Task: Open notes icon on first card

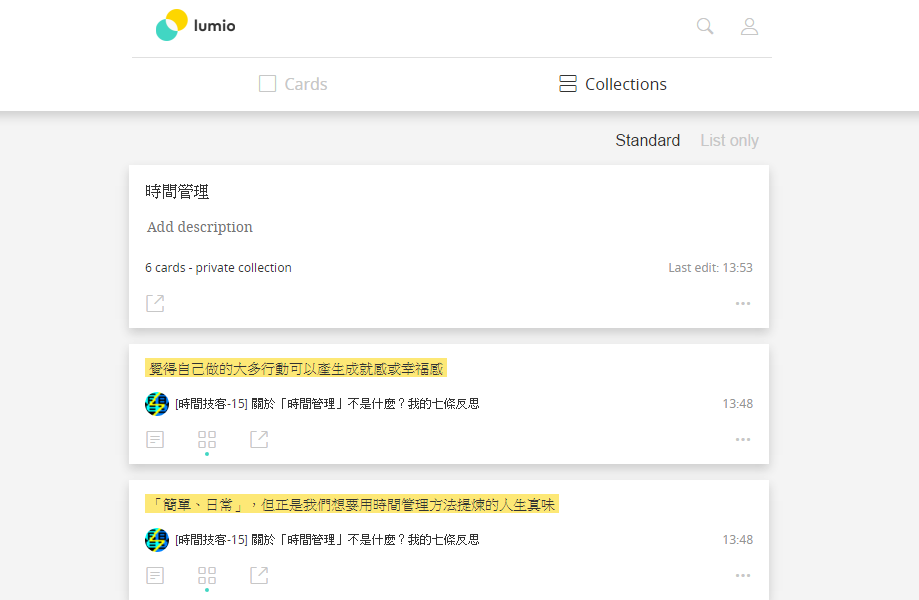Action: click(155, 439)
